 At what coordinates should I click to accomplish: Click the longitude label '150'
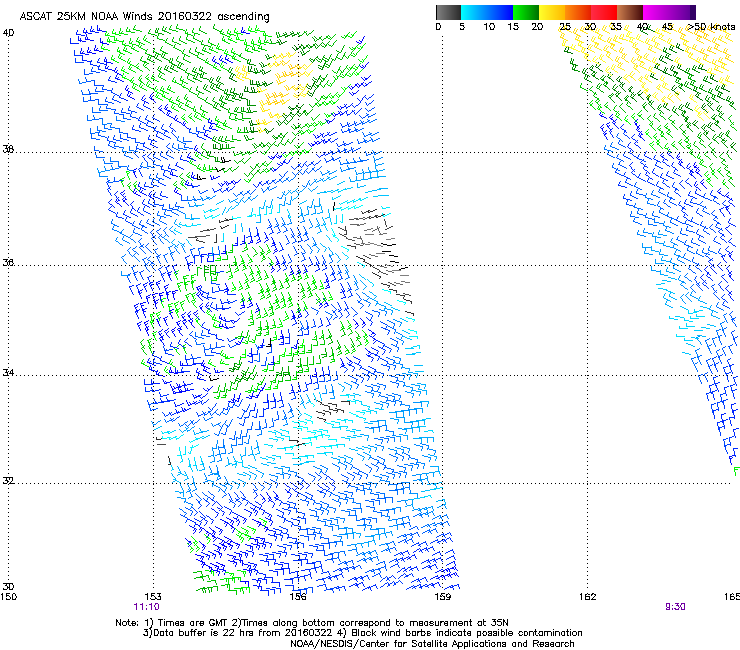point(8,597)
